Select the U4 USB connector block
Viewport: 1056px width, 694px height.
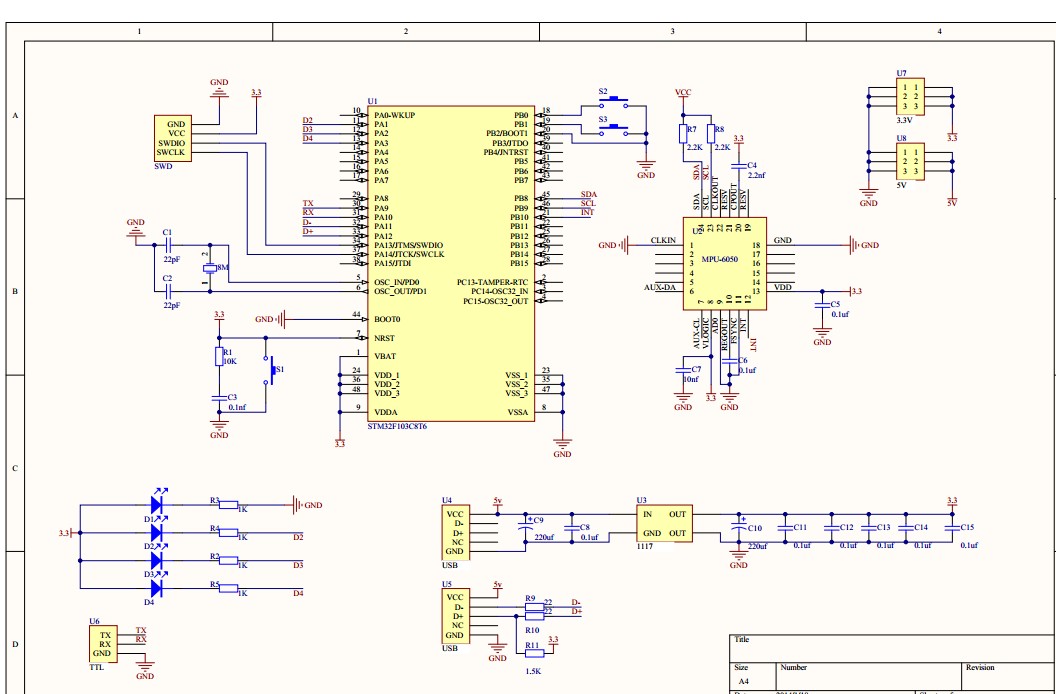(x=456, y=533)
